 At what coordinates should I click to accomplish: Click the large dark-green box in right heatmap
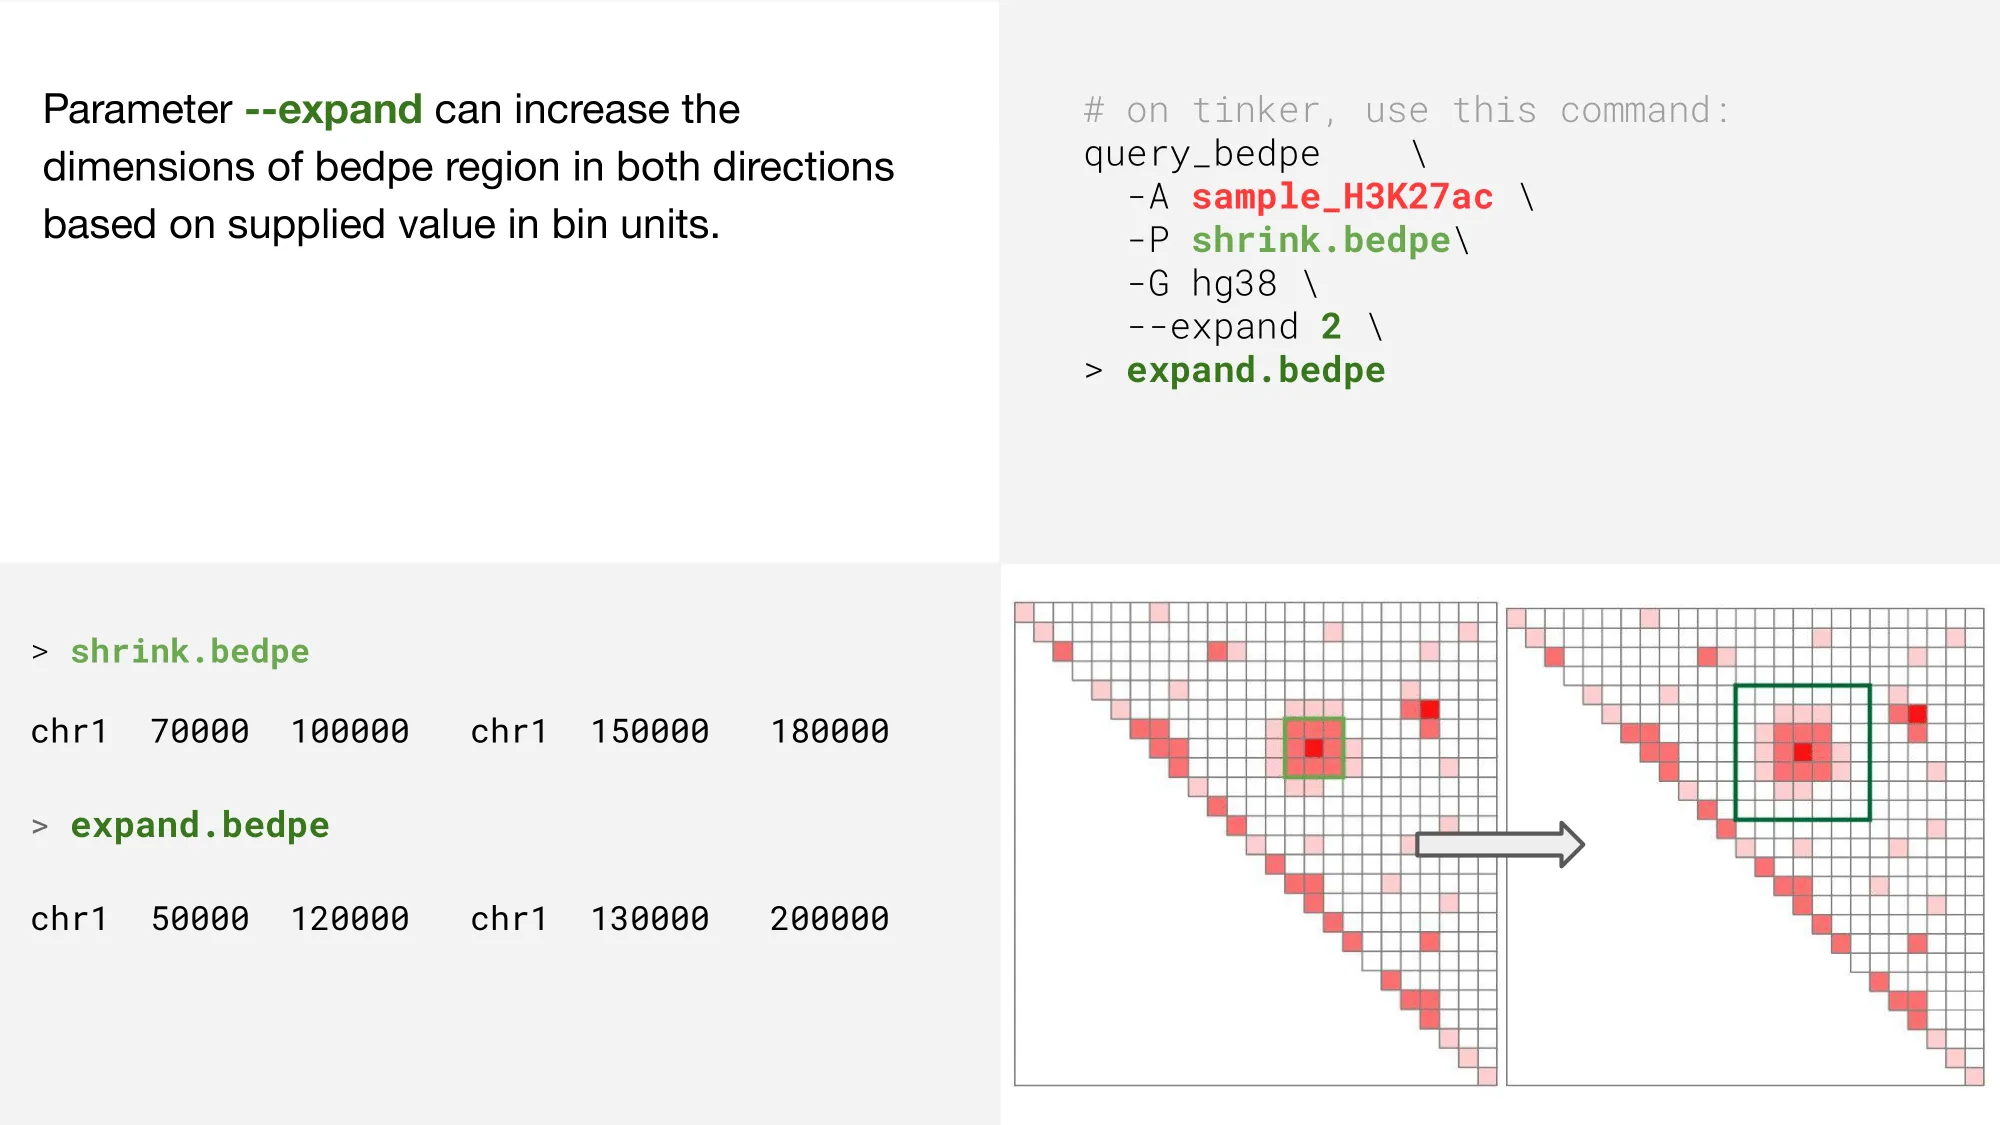click(1802, 752)
